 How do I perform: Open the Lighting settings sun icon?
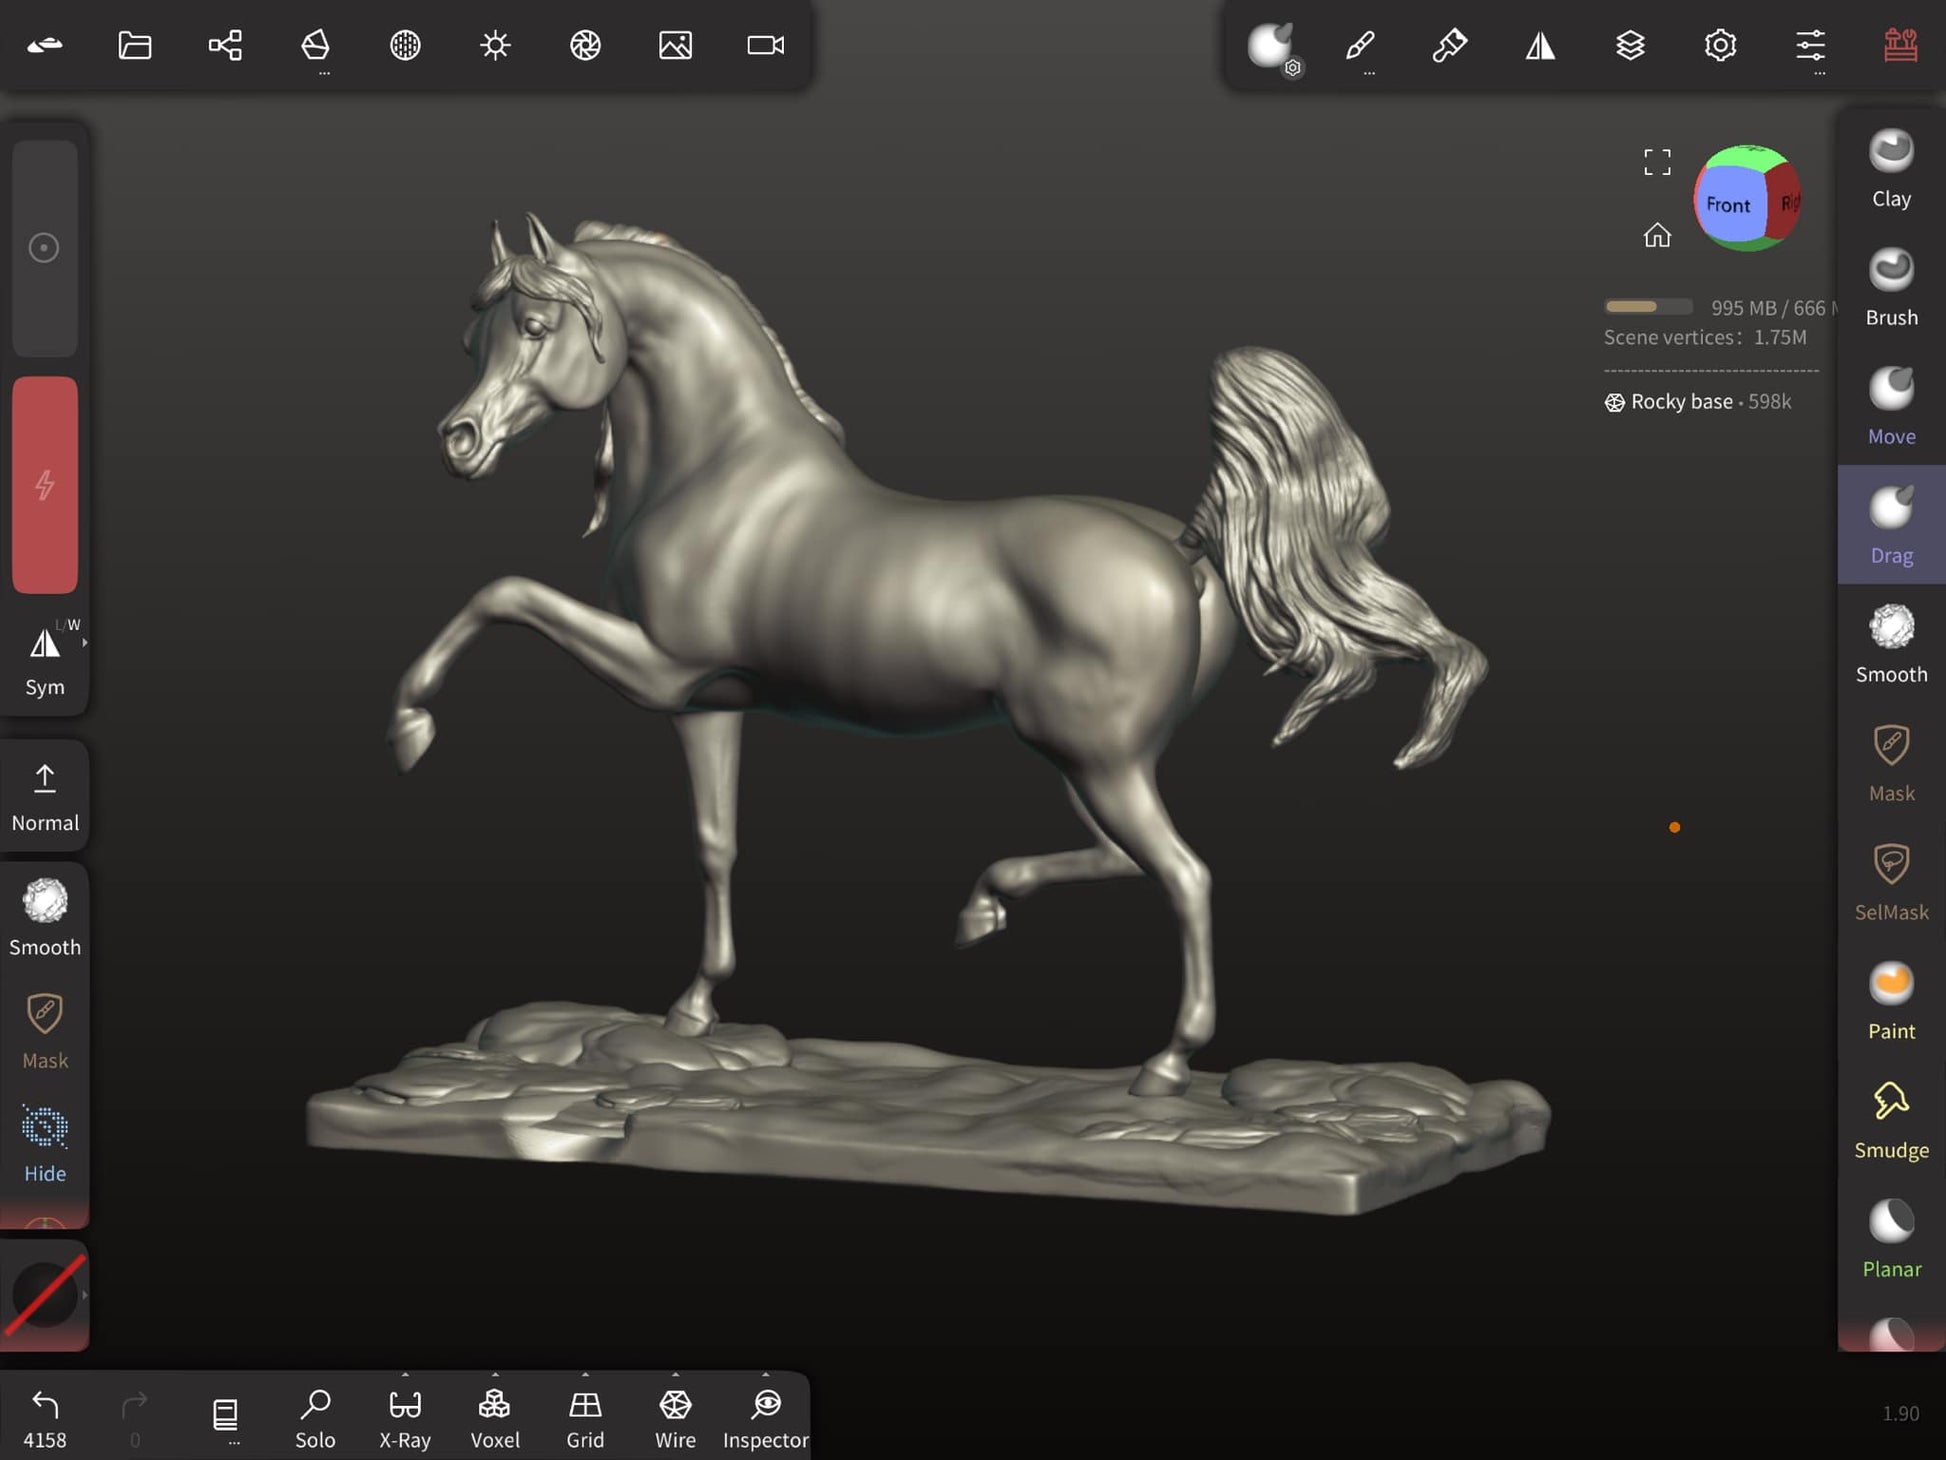pos(495,45)
